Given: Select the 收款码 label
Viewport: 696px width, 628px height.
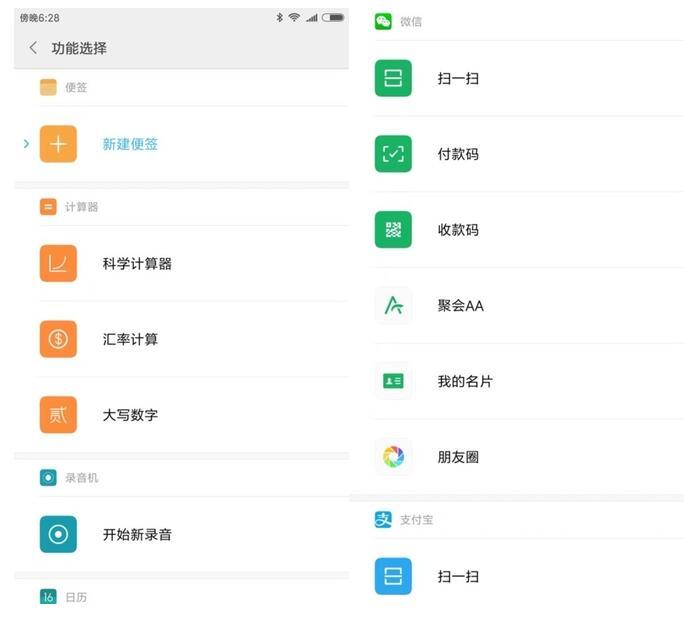Looking at the screenshot, I should click(x=458, y=230).
